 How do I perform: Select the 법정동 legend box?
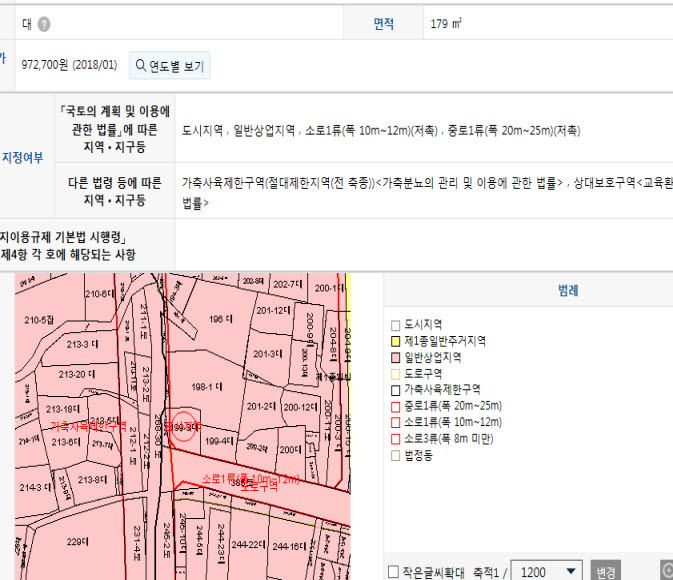[x=396, y=453]
